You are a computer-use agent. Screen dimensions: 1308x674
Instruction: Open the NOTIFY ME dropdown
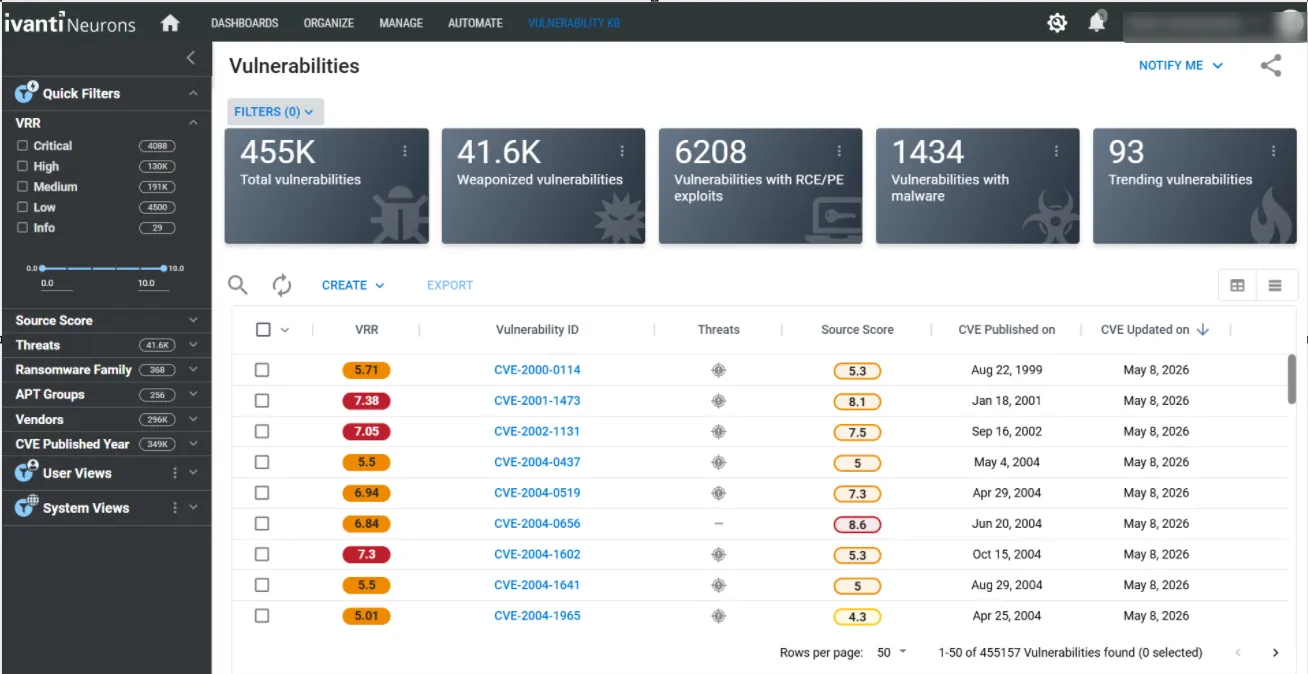point(1181,65)
